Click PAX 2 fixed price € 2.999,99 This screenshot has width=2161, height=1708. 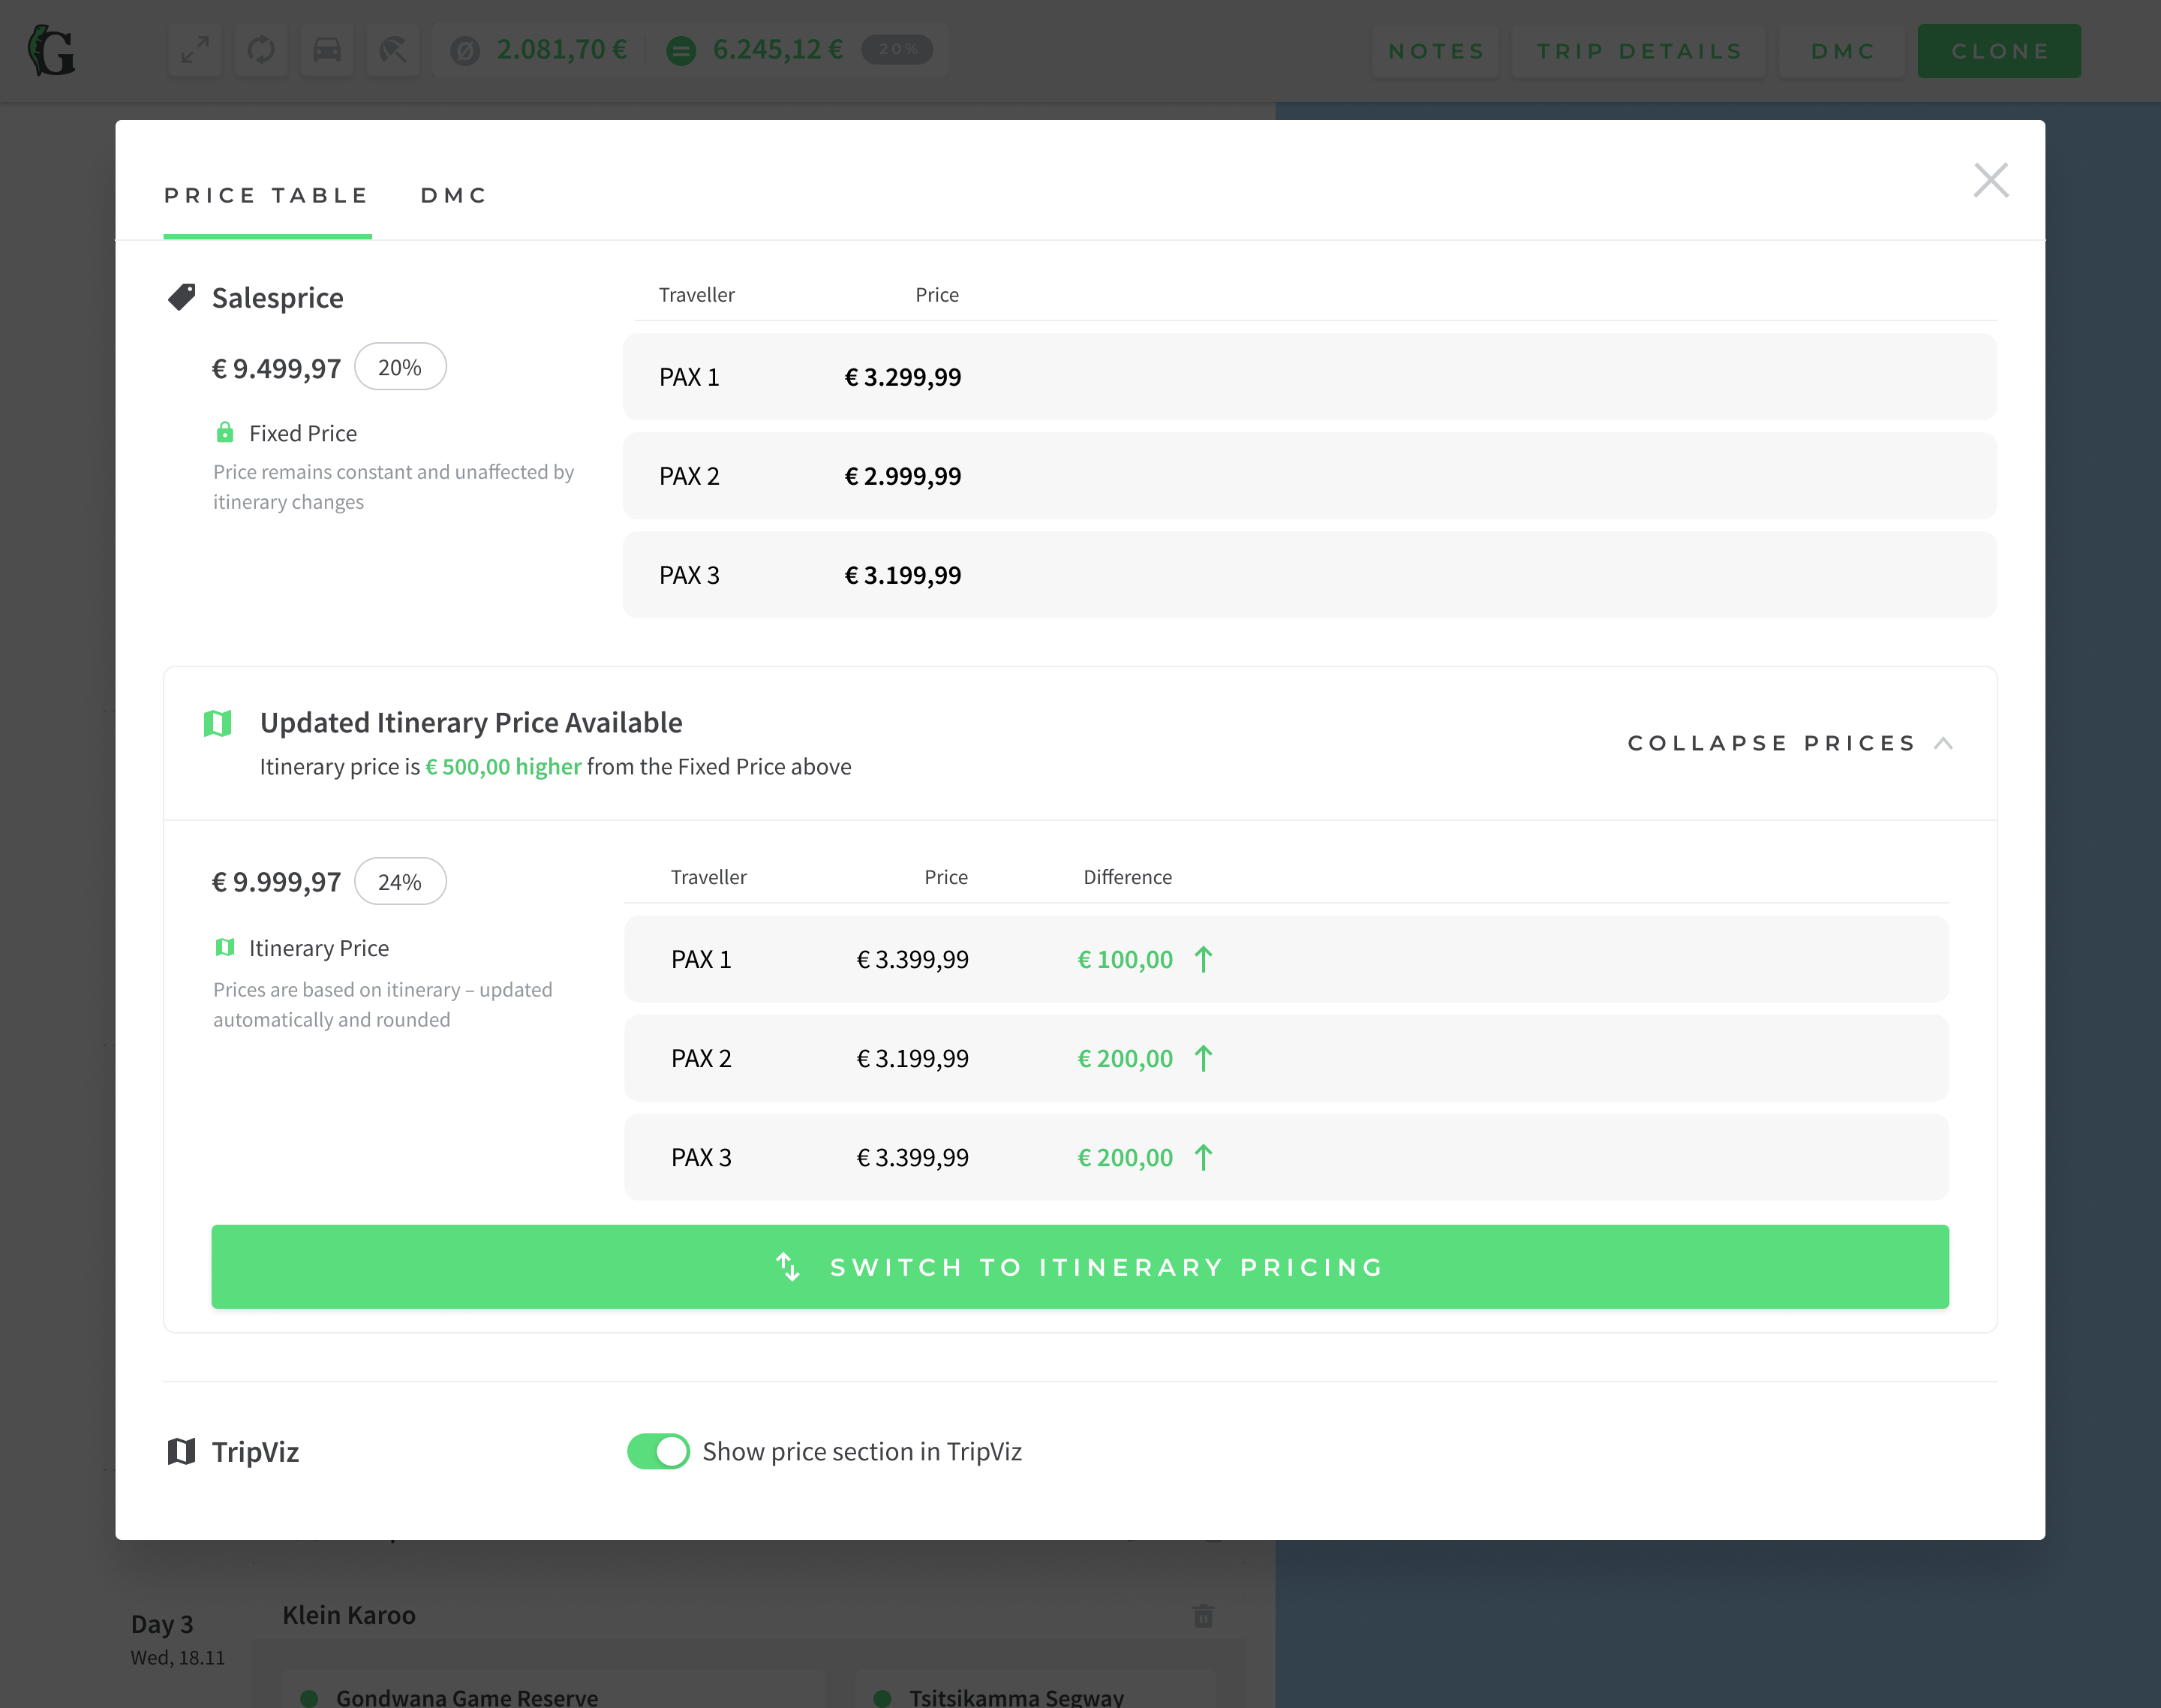click(903, 476)
